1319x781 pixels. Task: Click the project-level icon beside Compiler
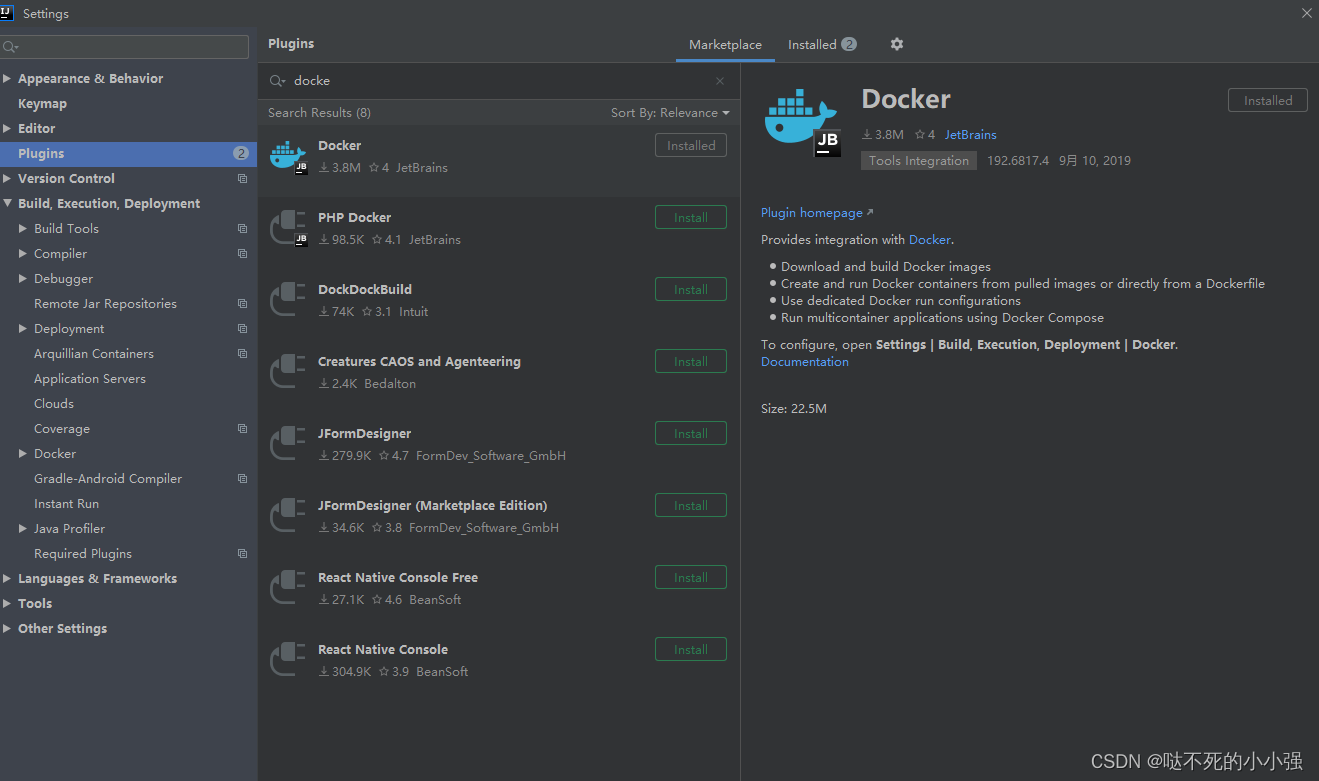242,254
